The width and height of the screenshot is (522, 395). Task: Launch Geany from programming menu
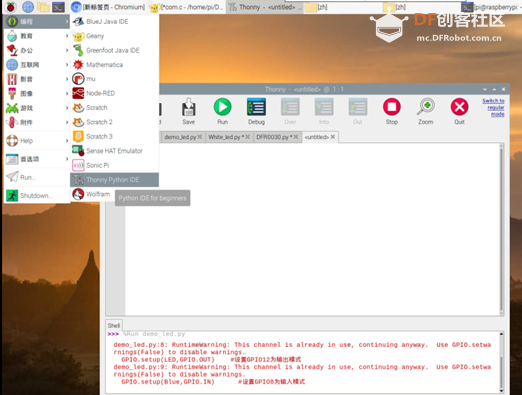pos(114,36)
